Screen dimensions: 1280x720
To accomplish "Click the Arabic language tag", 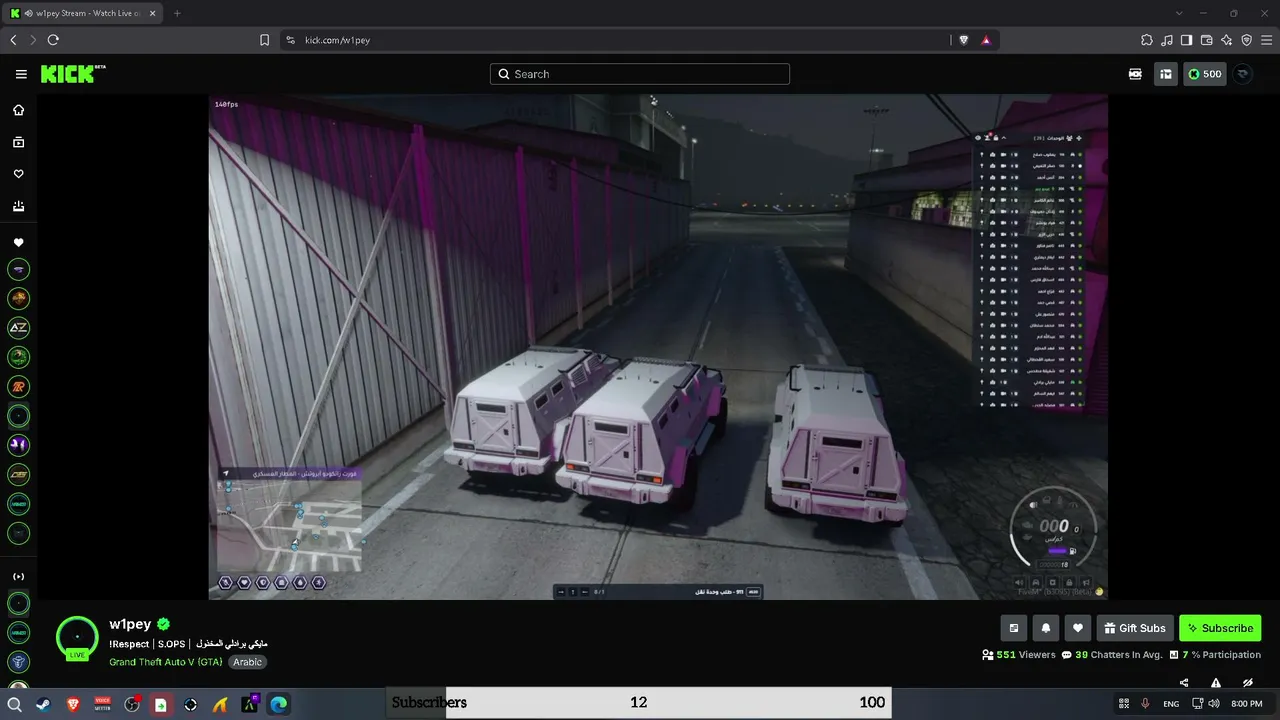I will coord(247,662).
